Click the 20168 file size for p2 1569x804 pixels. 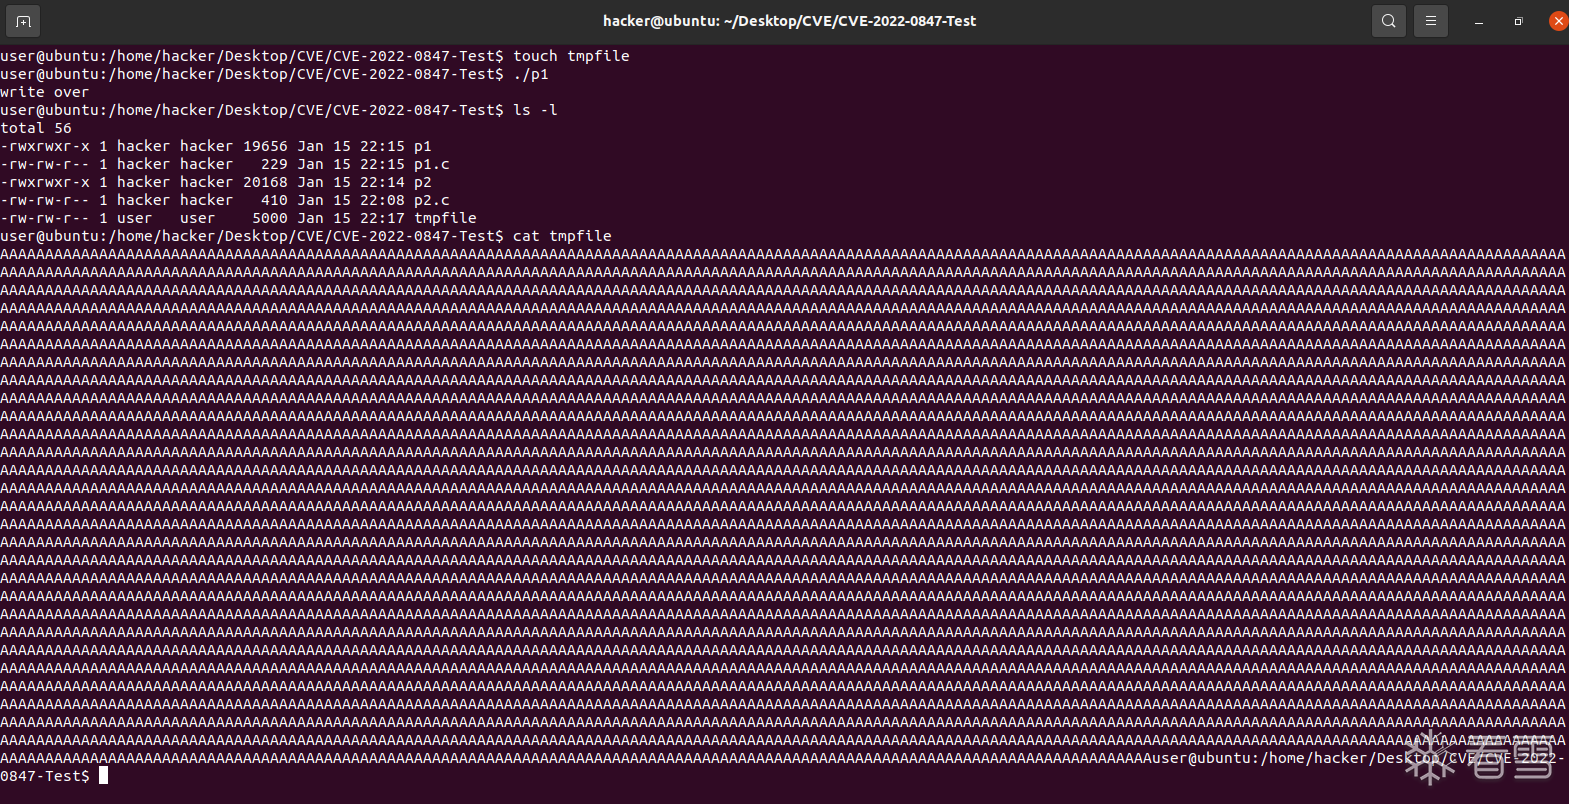265,182
